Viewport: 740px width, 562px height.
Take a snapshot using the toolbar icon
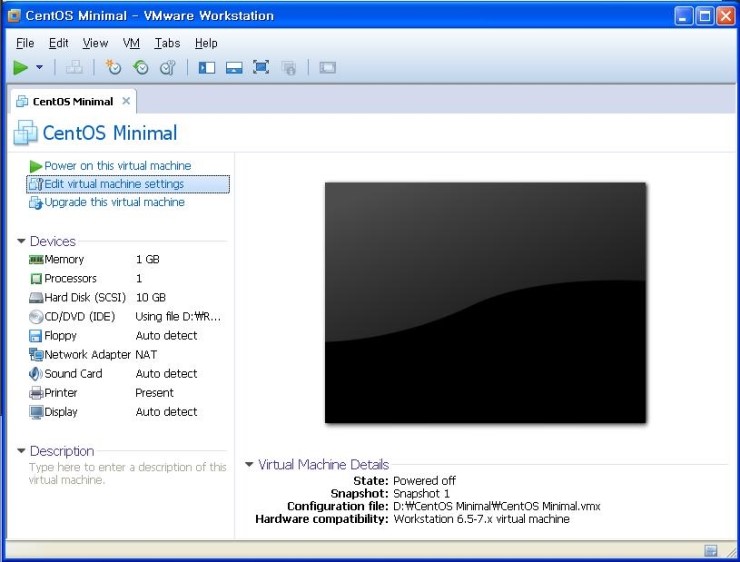click(113, 68)
